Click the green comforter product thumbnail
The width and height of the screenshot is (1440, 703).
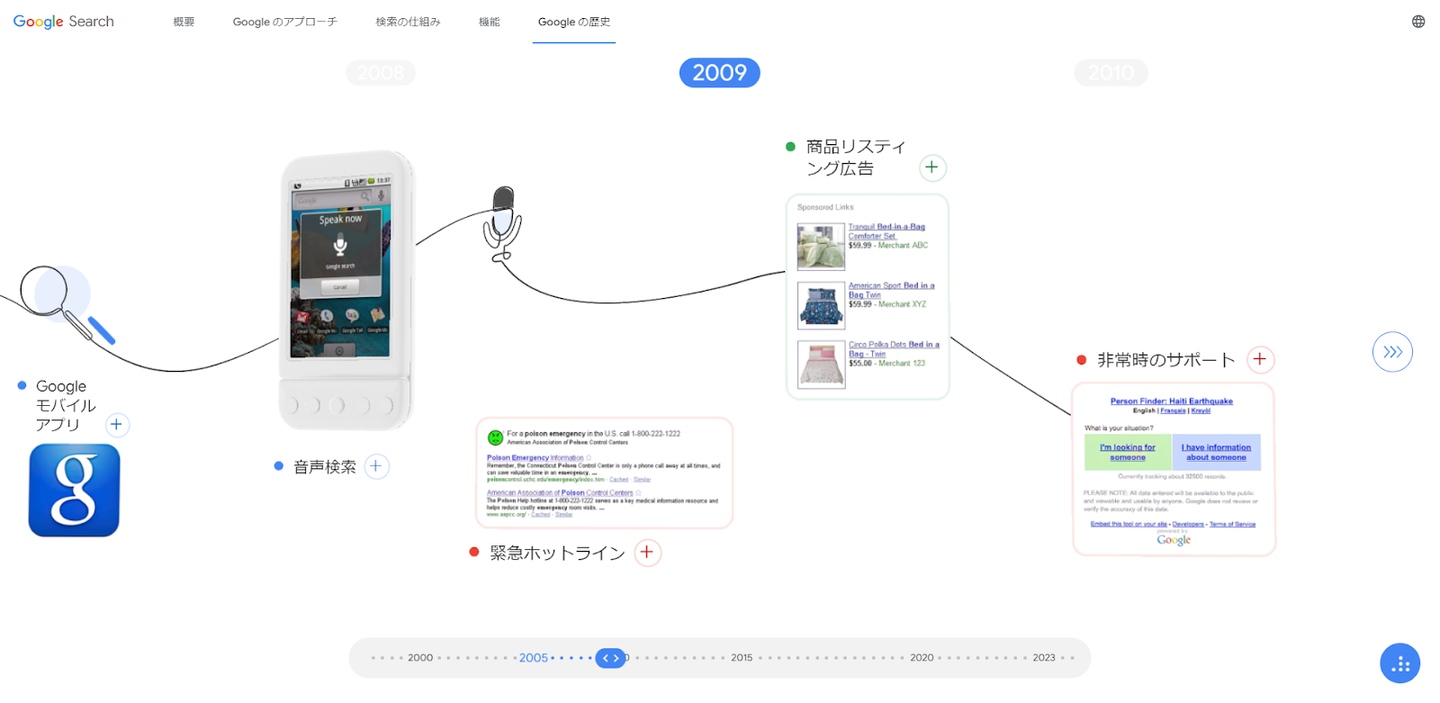(821, 247)
